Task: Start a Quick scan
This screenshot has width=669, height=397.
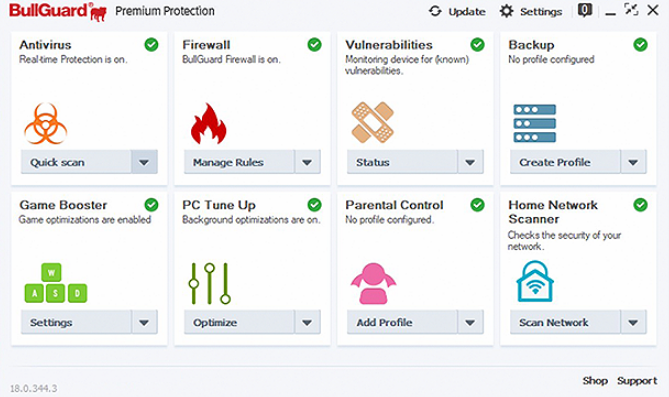Action: coord(76,162)
